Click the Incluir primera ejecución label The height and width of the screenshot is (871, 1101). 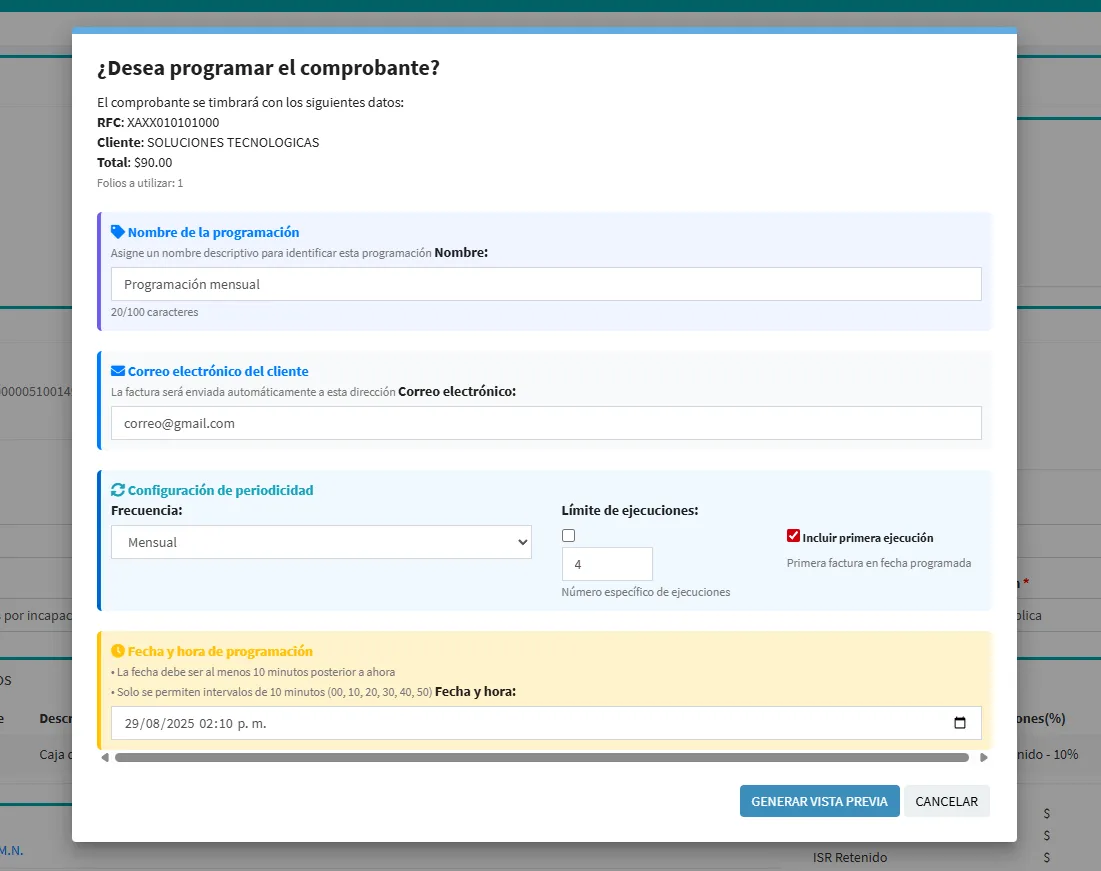point(868,537)
